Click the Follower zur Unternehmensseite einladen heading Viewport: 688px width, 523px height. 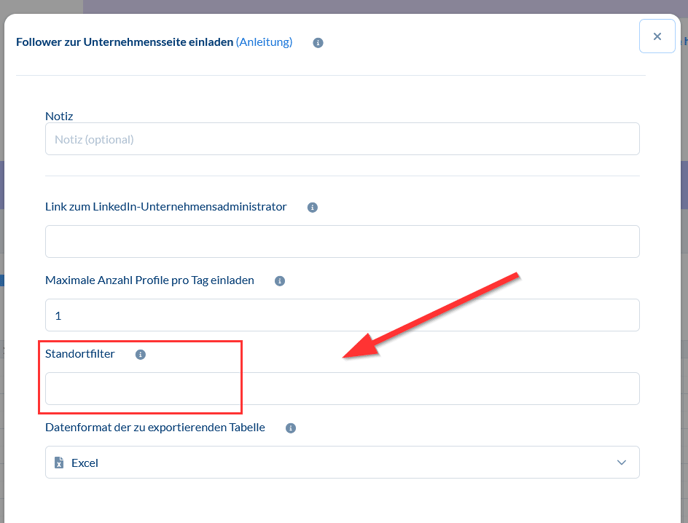coord(124,42)
